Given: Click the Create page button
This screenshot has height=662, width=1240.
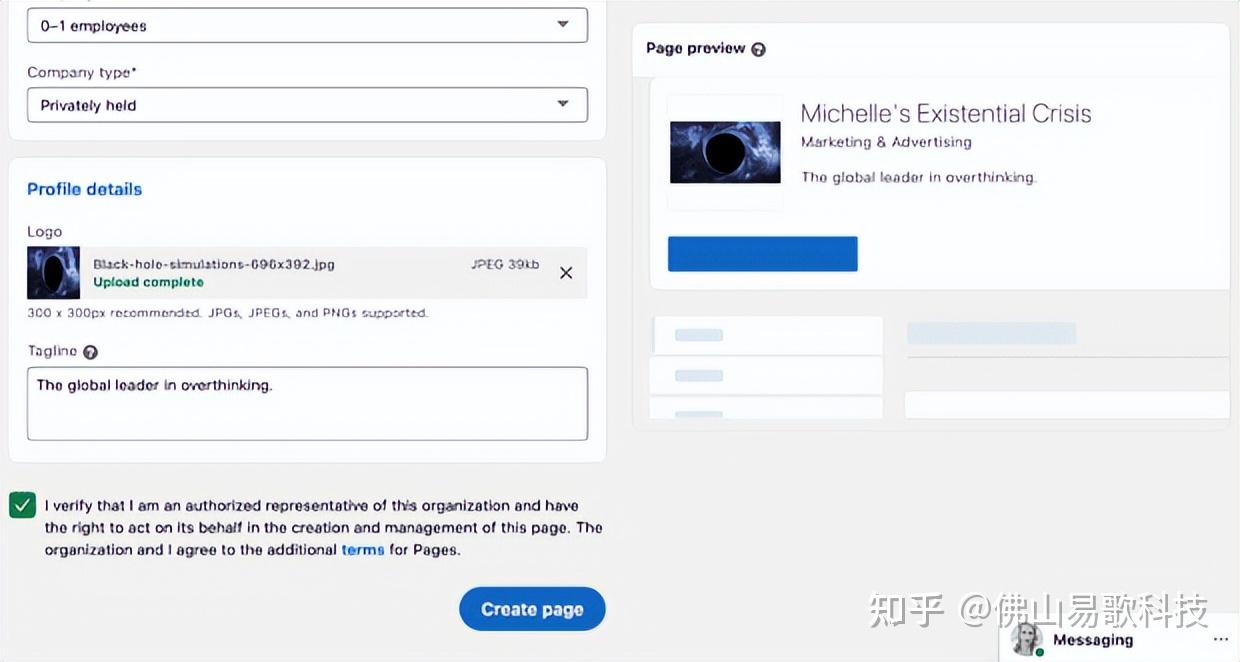Looking at the screenshot, I should pyautogui.click(x=532, y=609).
